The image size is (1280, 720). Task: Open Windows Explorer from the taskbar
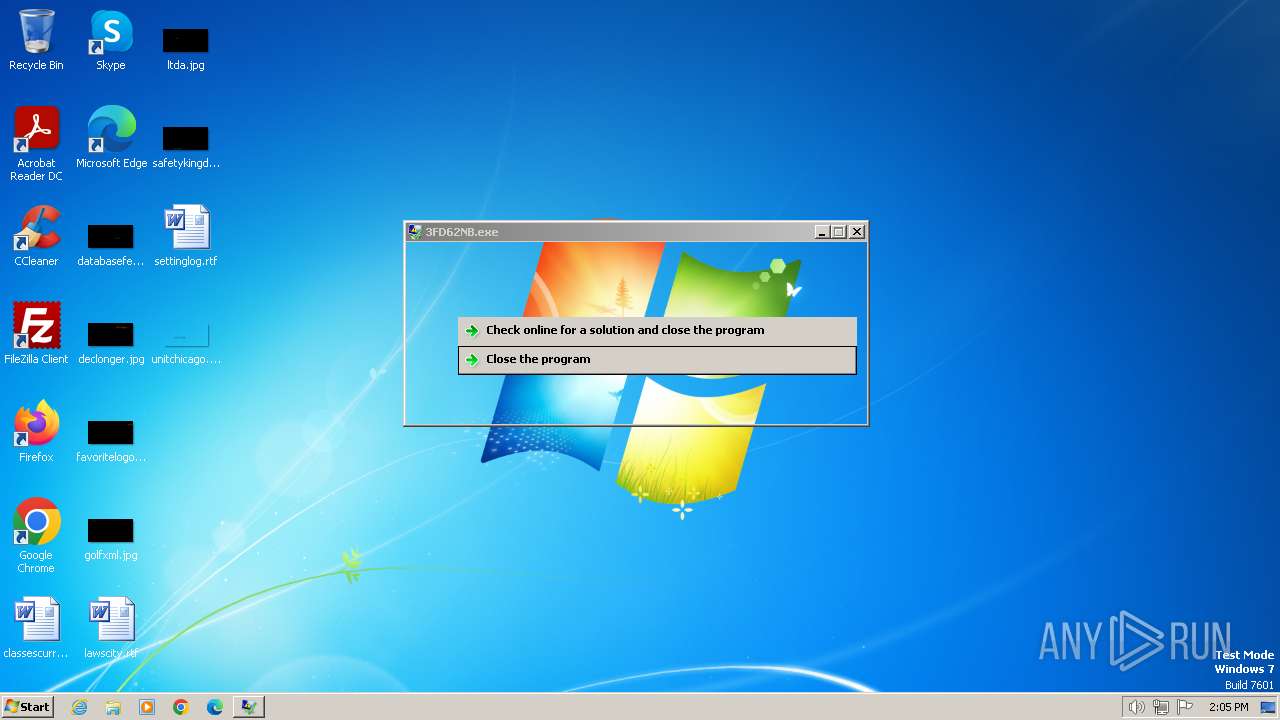[113, 707]
